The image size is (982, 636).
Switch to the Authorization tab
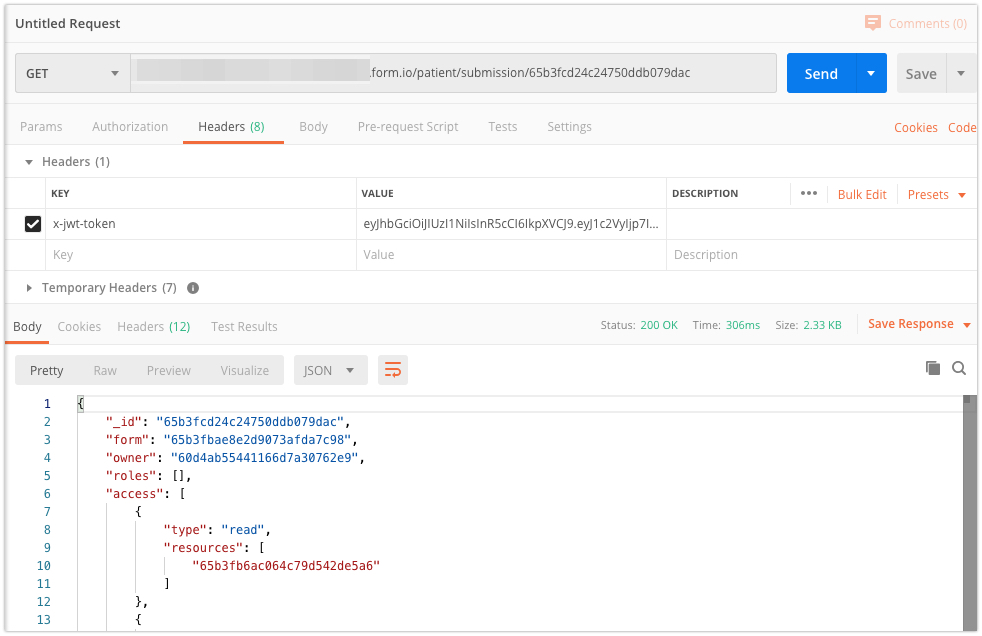pyautogui.click(x=130, y=127)
